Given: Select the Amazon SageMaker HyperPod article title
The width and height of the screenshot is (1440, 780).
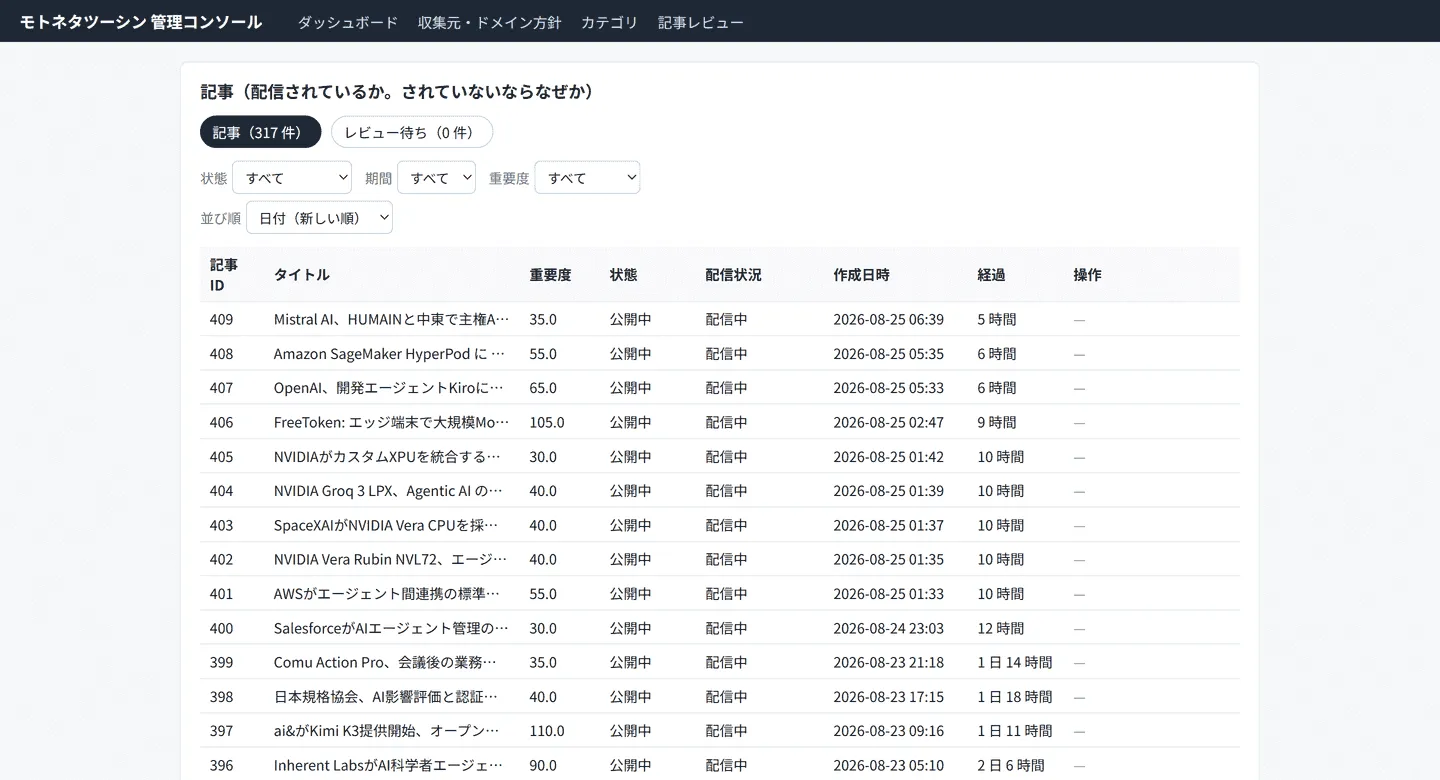Looking at the screenshot, I should point(390,354).
